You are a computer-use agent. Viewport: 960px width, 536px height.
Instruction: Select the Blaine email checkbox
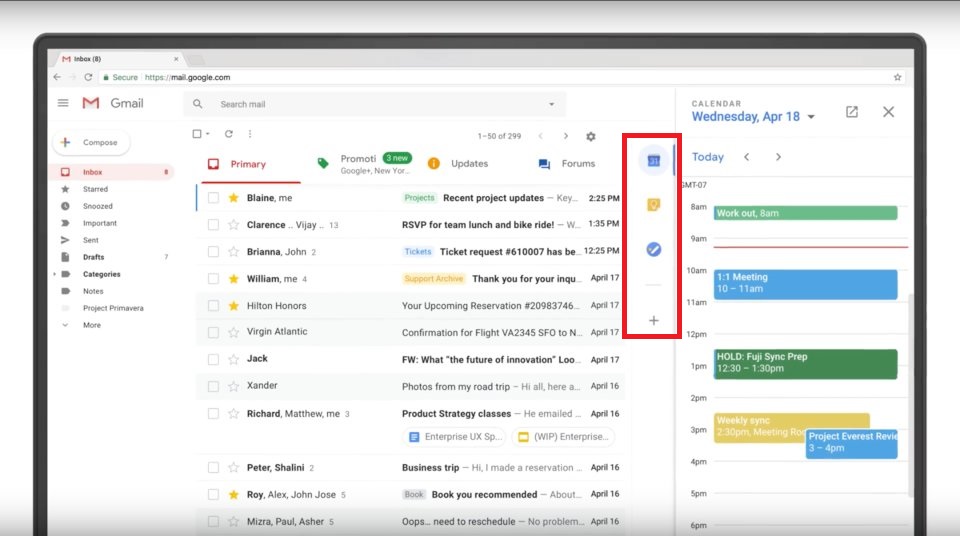(213, 198)
